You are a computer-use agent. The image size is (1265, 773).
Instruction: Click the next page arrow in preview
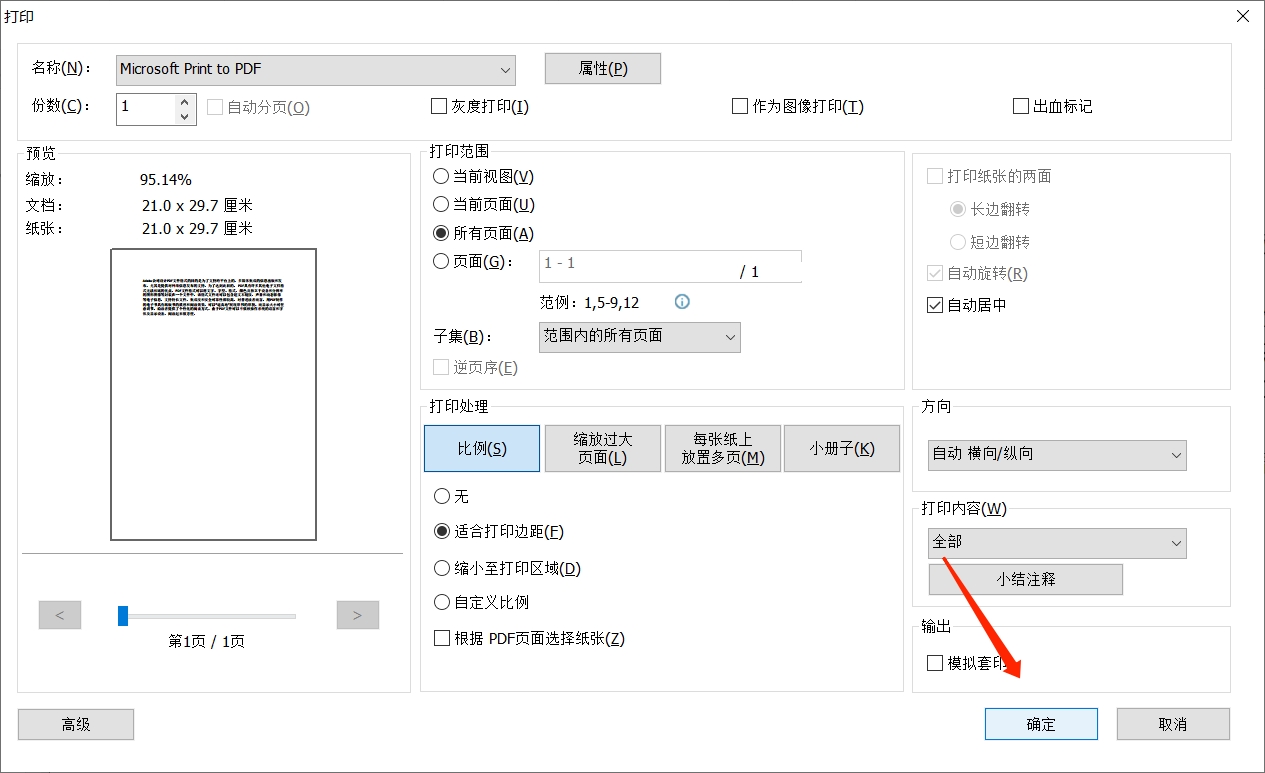(358, 615)
